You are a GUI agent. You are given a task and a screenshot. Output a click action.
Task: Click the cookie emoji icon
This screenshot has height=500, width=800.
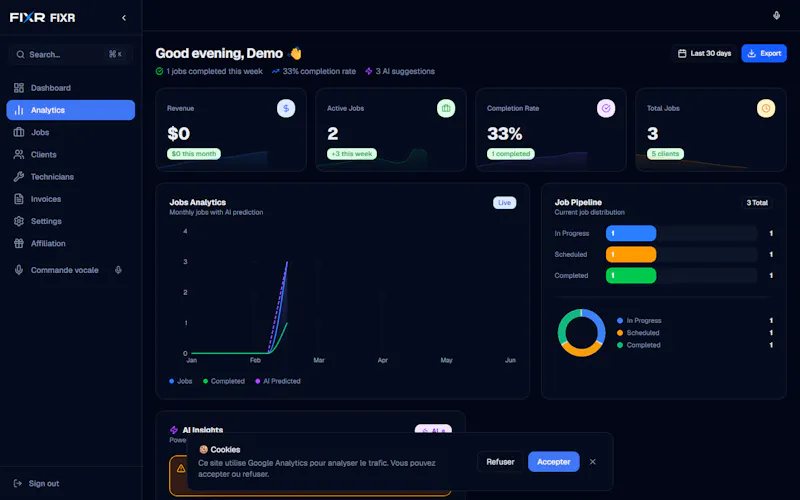tap(203, 449)
